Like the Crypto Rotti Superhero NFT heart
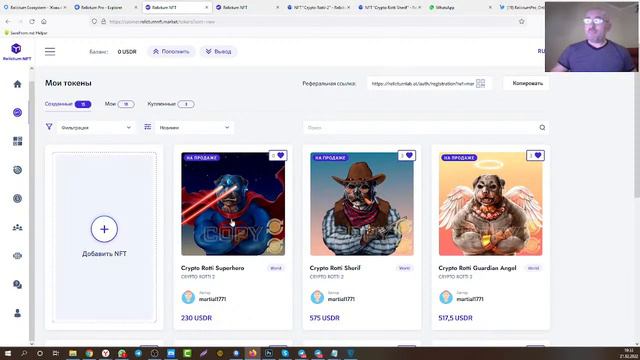 (x=280, y=156)
